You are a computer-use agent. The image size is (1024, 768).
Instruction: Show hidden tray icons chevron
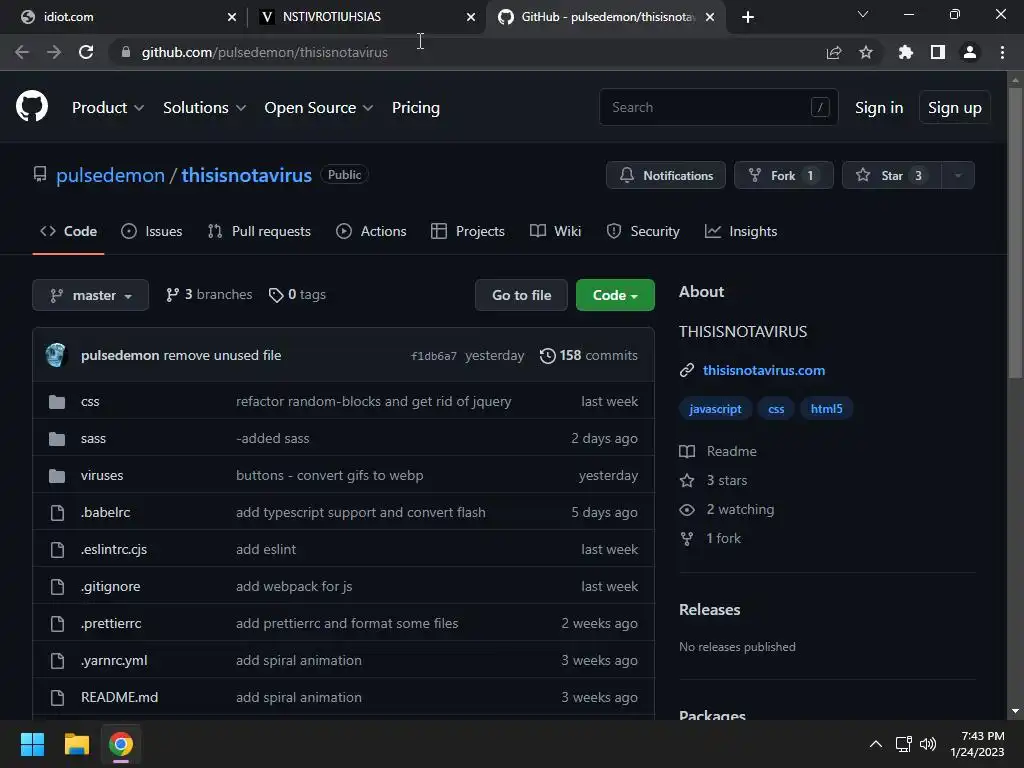pyautogui.click(x=876, y=744)
